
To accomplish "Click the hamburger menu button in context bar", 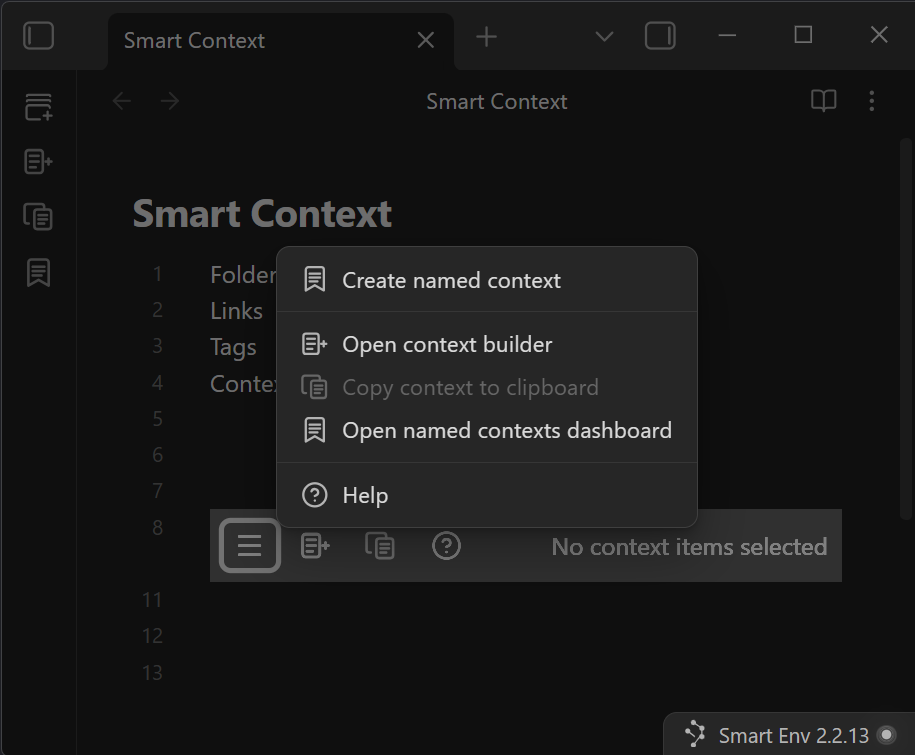I will [249, 546].
